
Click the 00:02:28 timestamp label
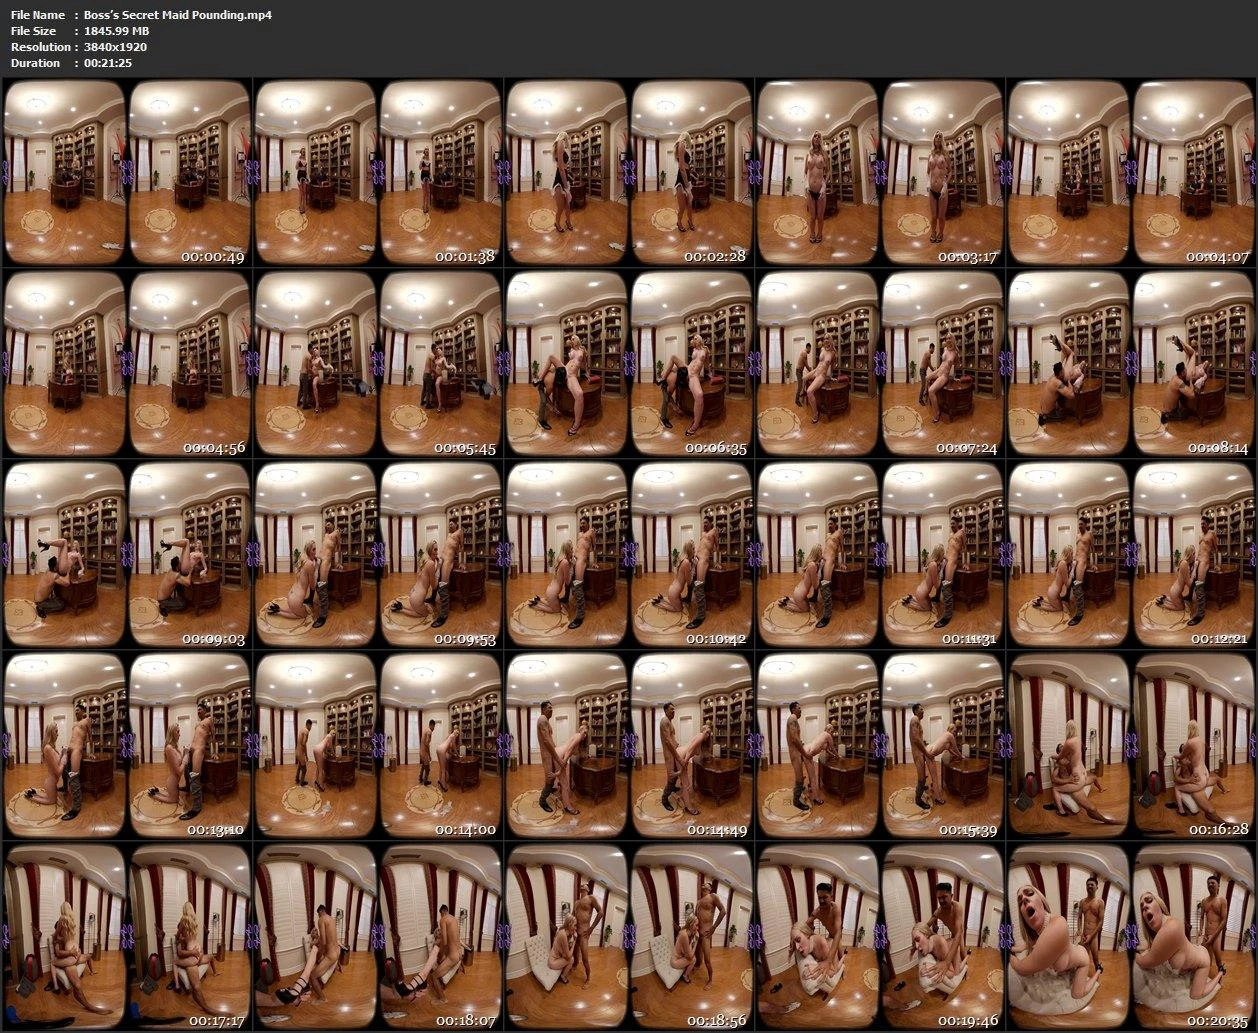point(716,257)
